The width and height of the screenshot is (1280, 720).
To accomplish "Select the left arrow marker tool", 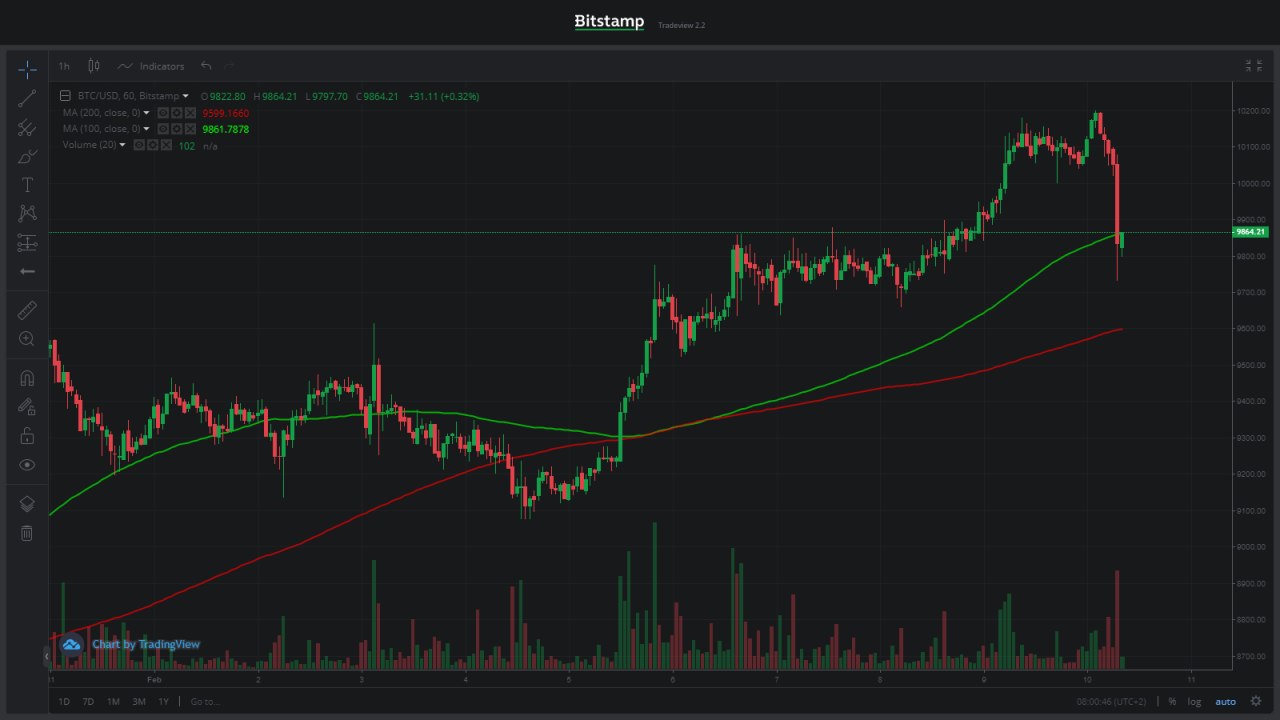I will point(27,271).
